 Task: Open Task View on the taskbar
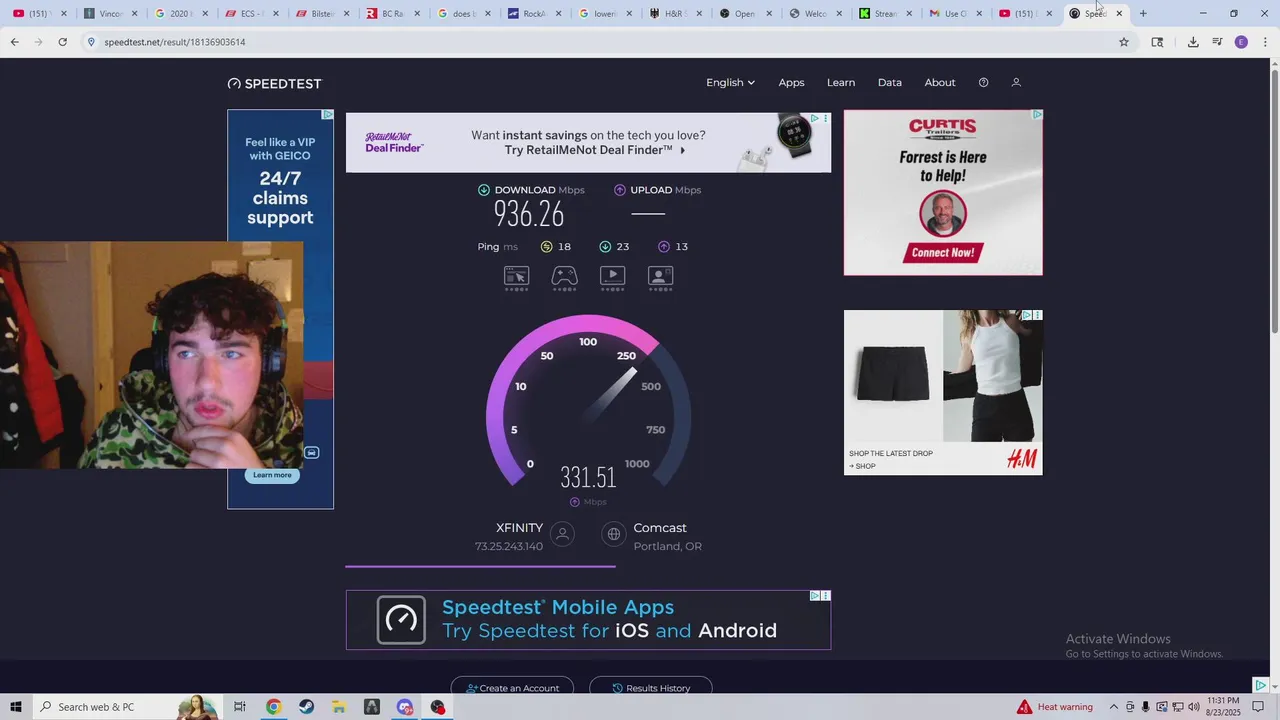pyautogui.click(x=240, y=707)
